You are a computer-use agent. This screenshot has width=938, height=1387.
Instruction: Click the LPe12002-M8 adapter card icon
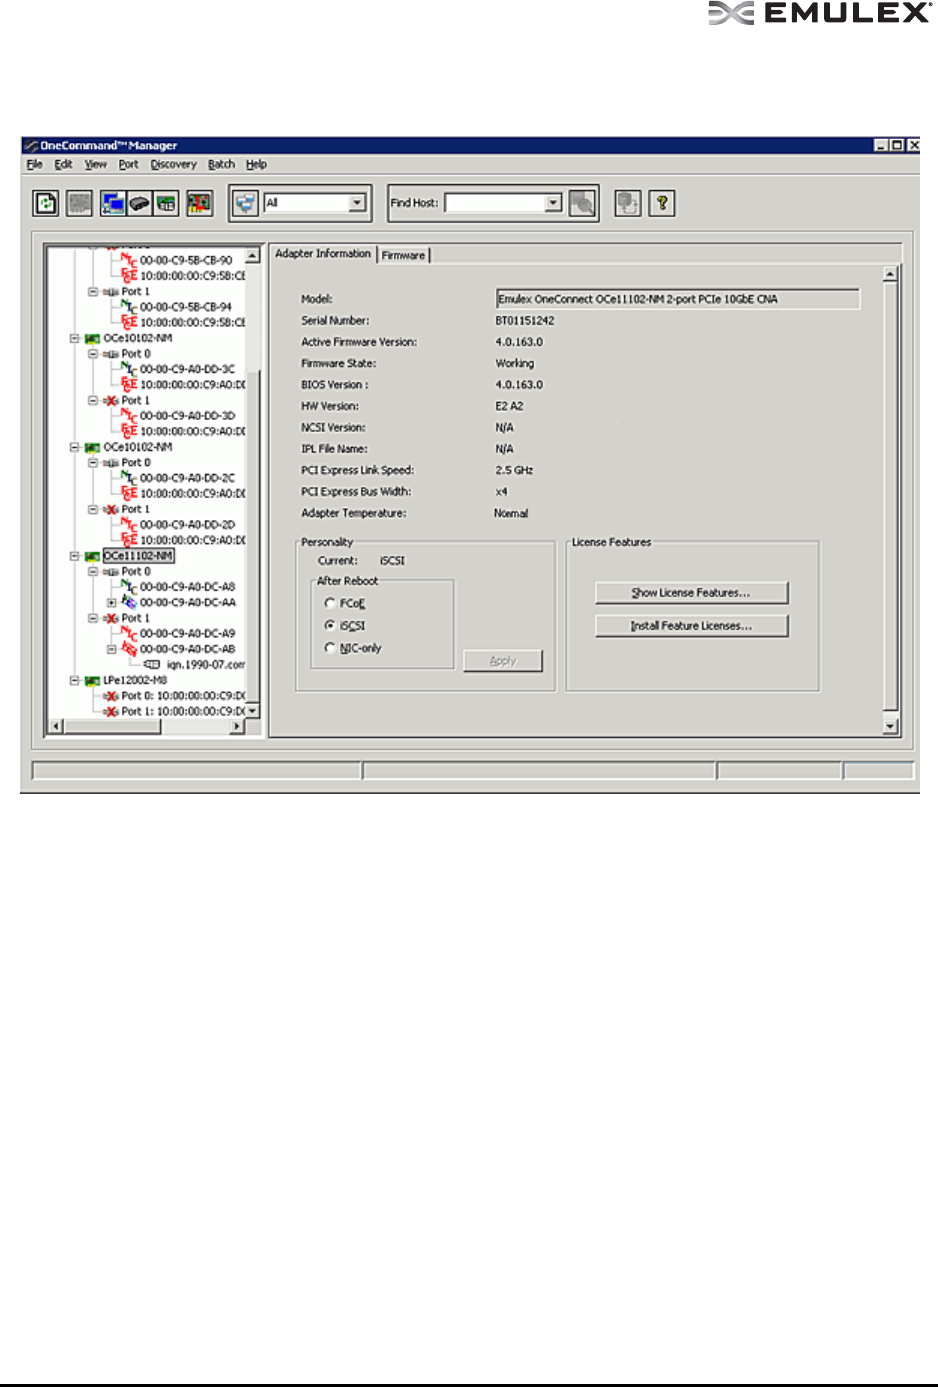[92, 680]
